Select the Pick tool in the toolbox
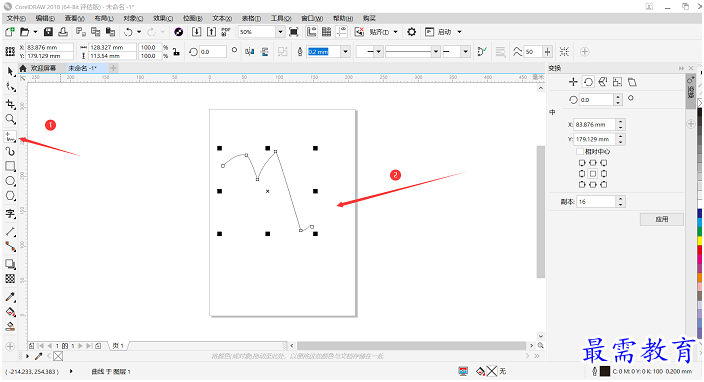This screenshot has width=704, height=382. tap(10, 72)
